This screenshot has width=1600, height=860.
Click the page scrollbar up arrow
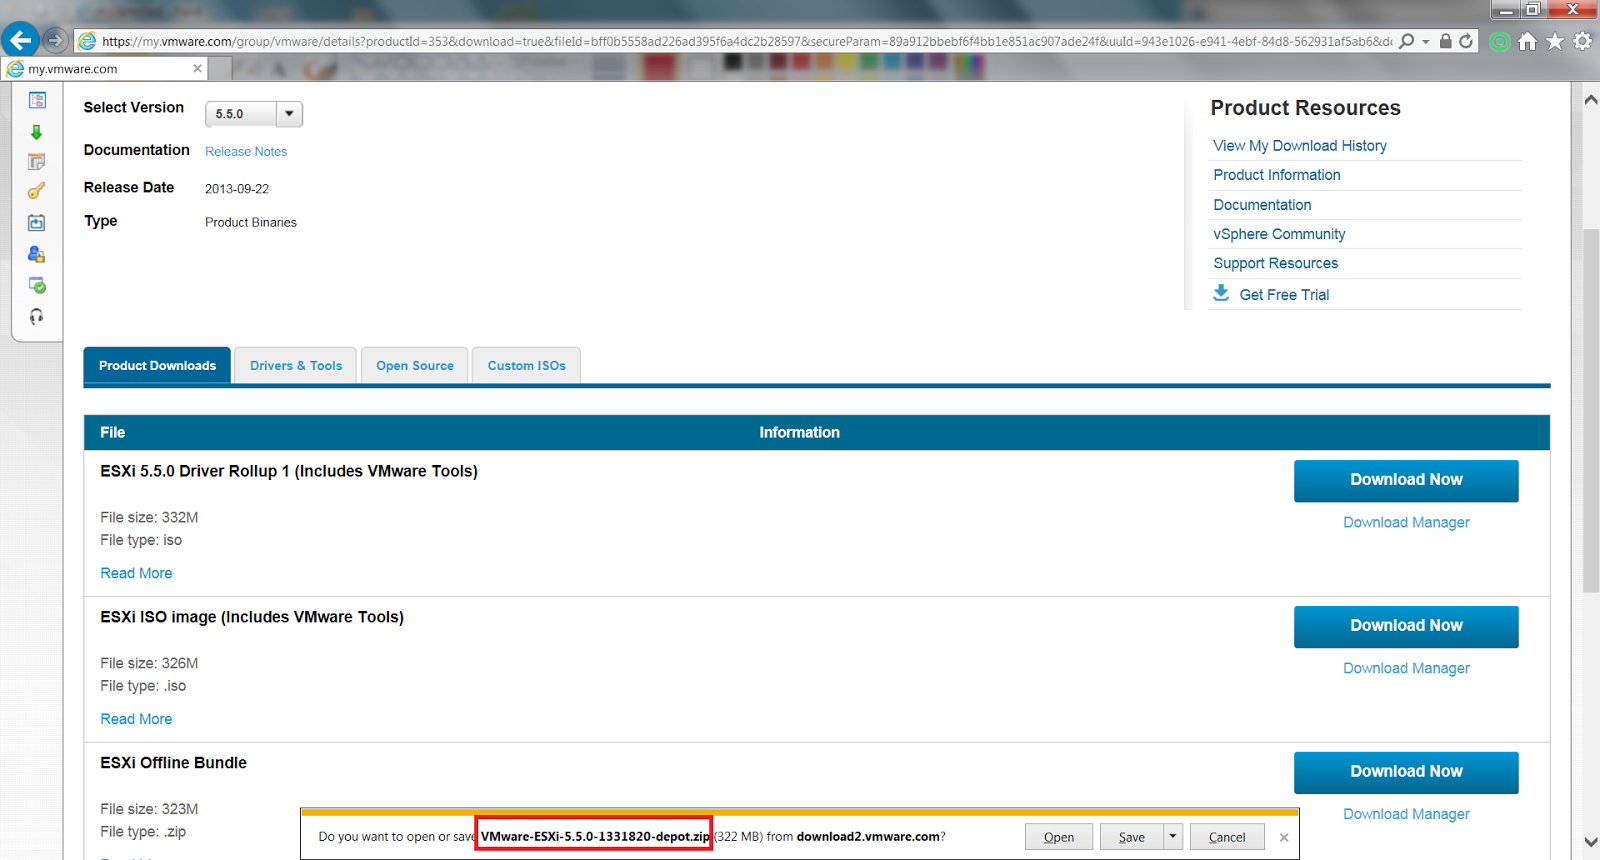pos(1591,99)
